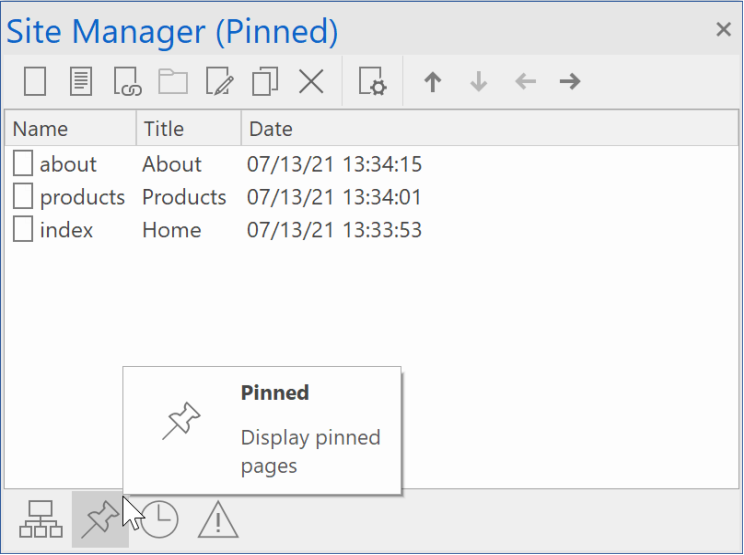The height and width of the screenshot is (555, 744).
Task: Click the Home title cell
Action: (172, 230)
